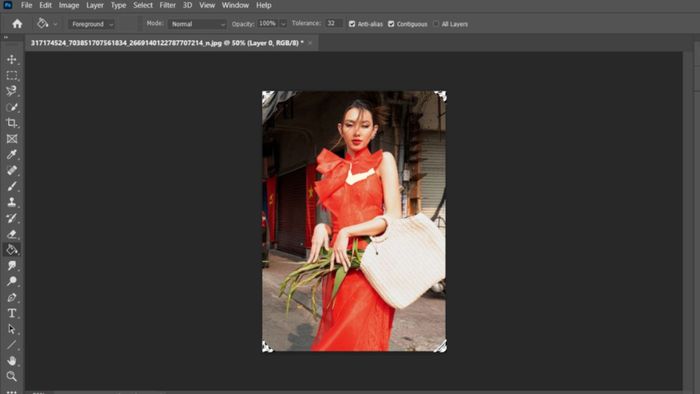Viewport: 700px width, 394px height.
Task: Open the View menu
Action: click(x=207, y=5)
